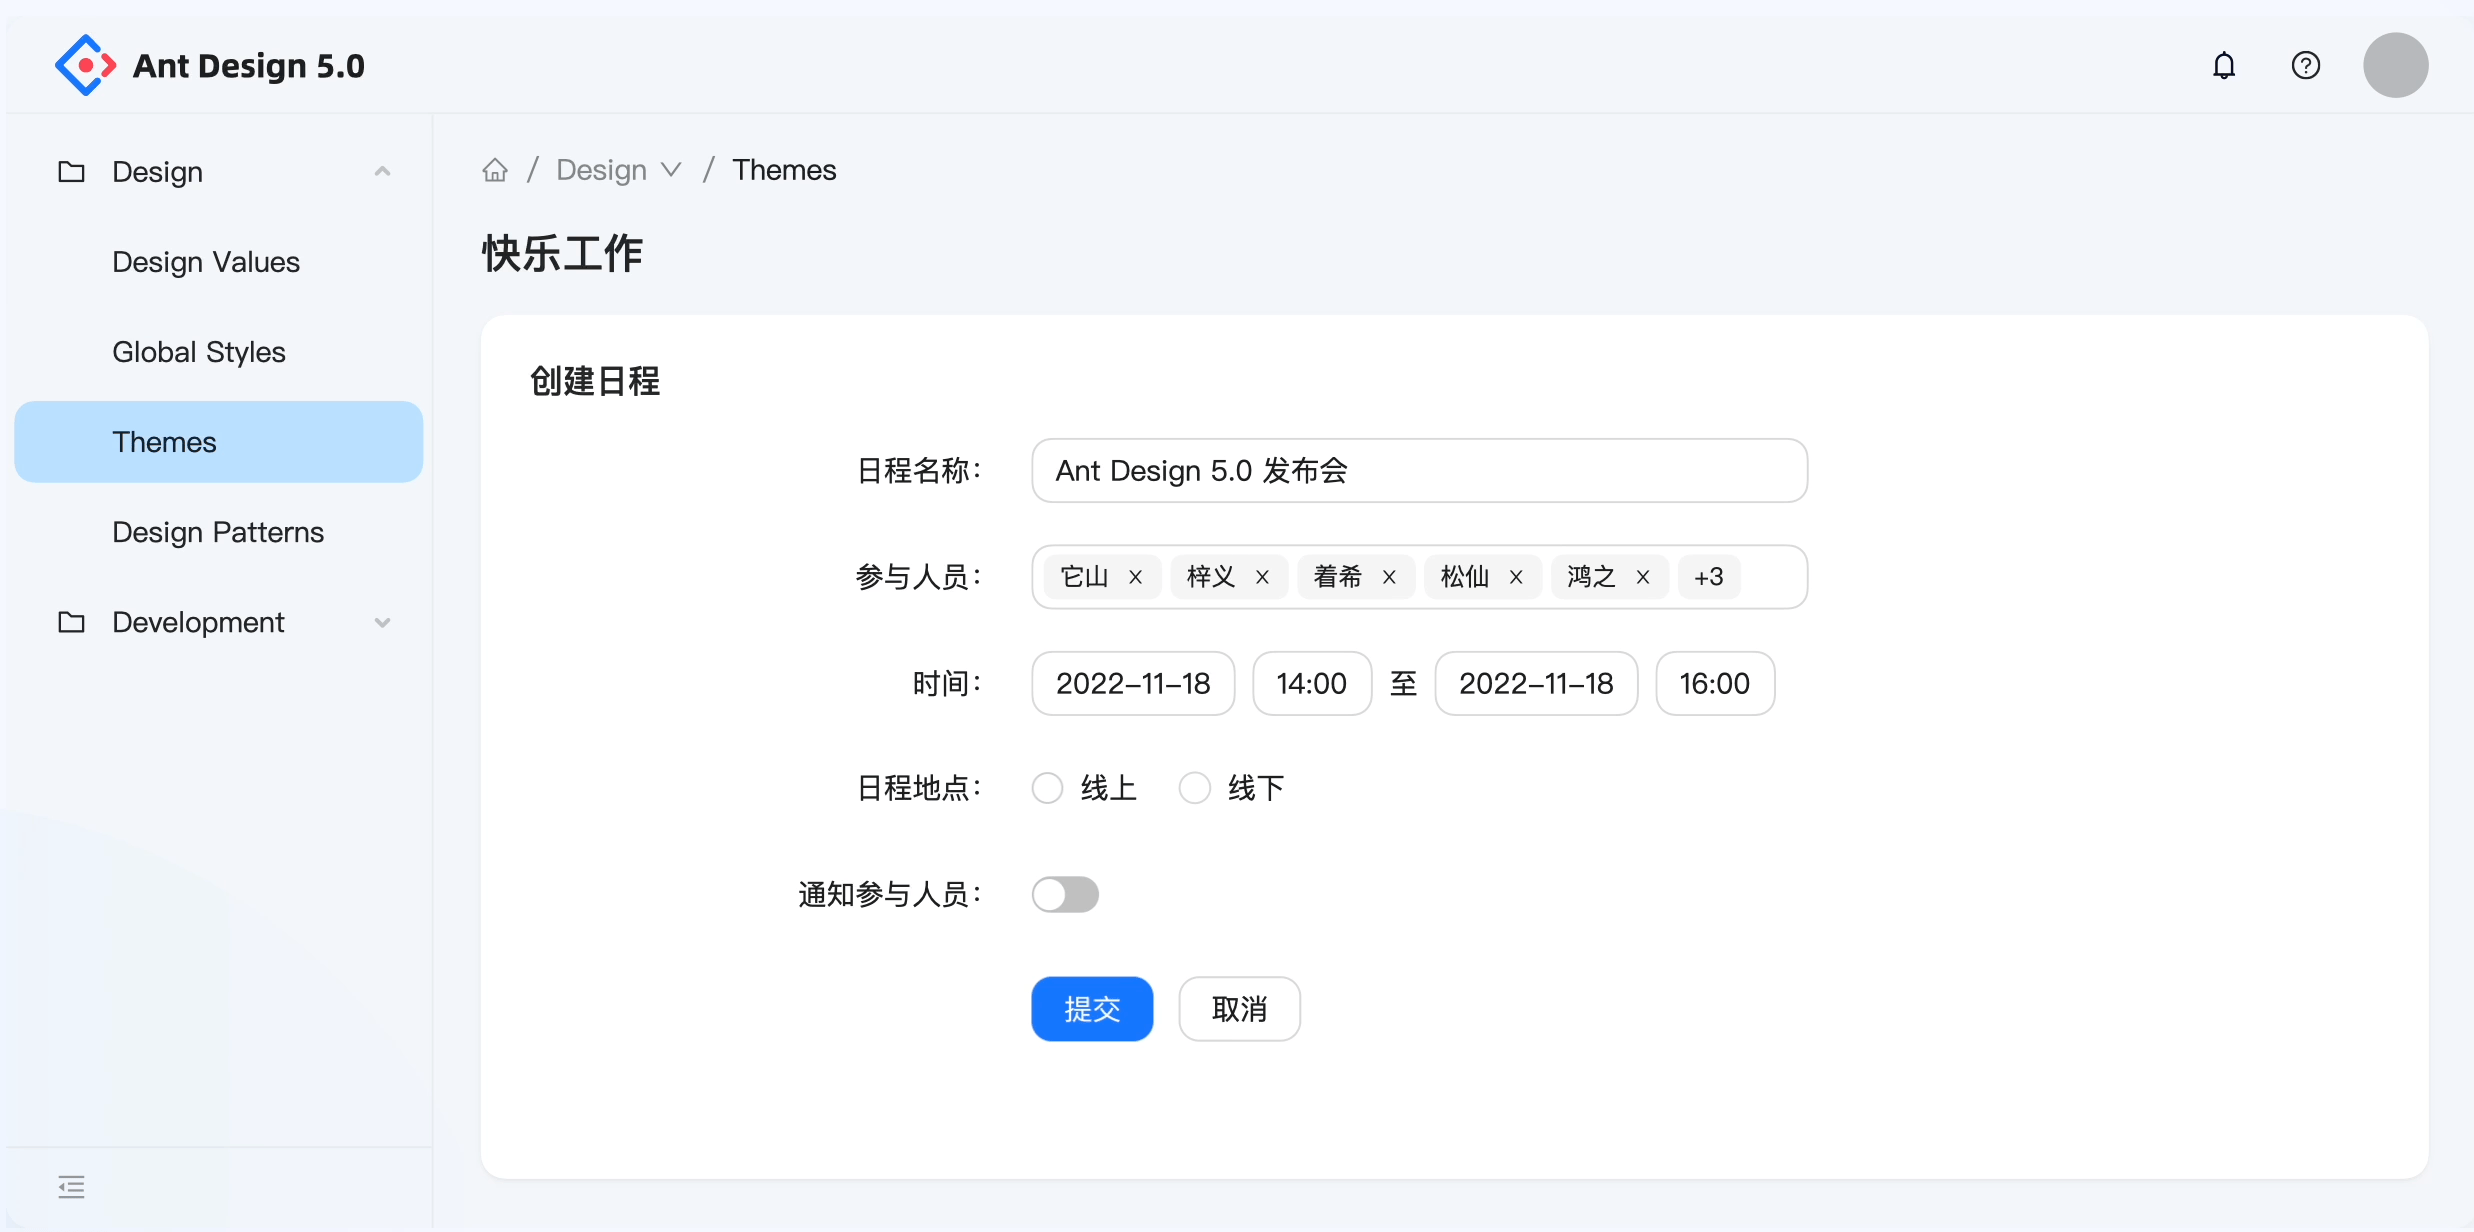
Task: Remove participant 松仙 with its x icon
Action: (1515, 576)
